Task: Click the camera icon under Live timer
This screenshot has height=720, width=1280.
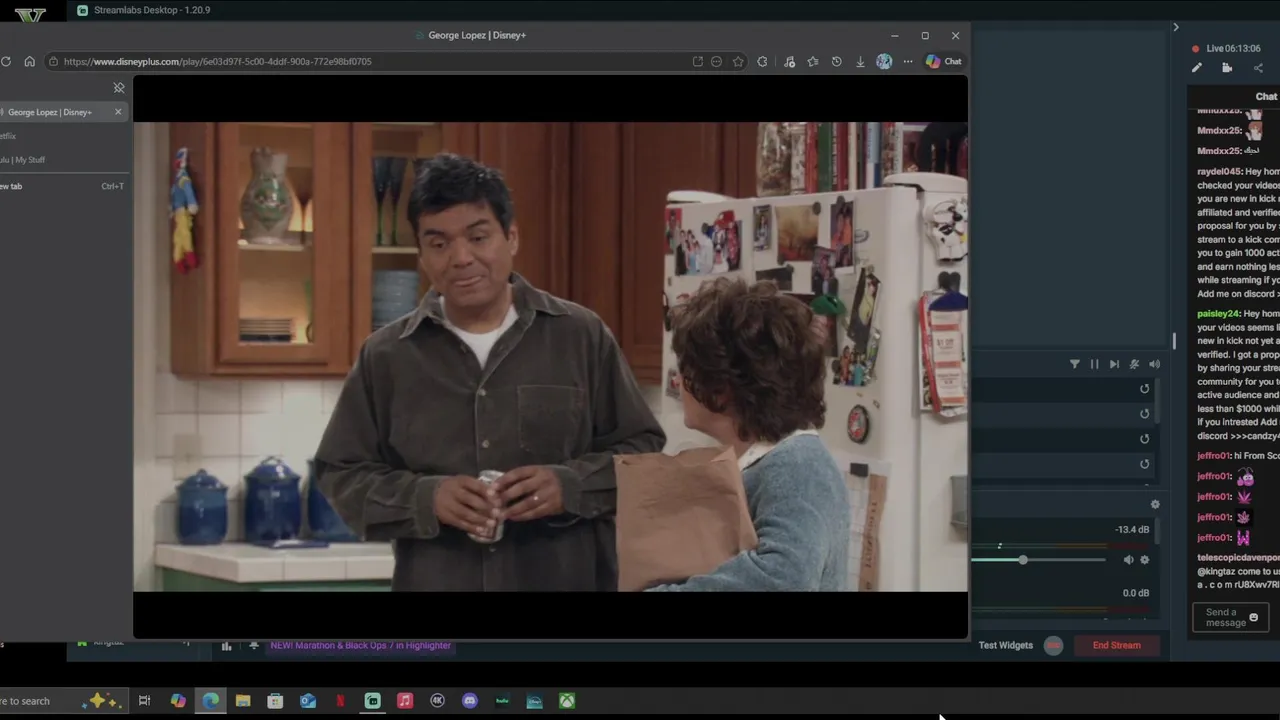Action: [1227, 68]
